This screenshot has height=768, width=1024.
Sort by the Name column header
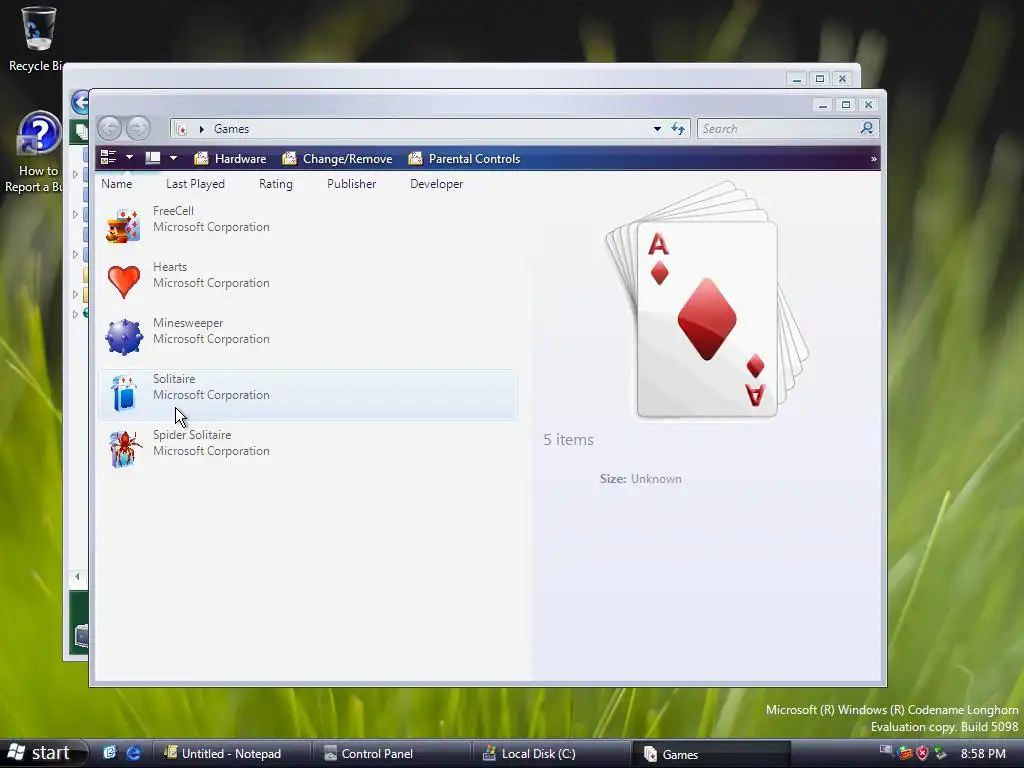[117, 184]
